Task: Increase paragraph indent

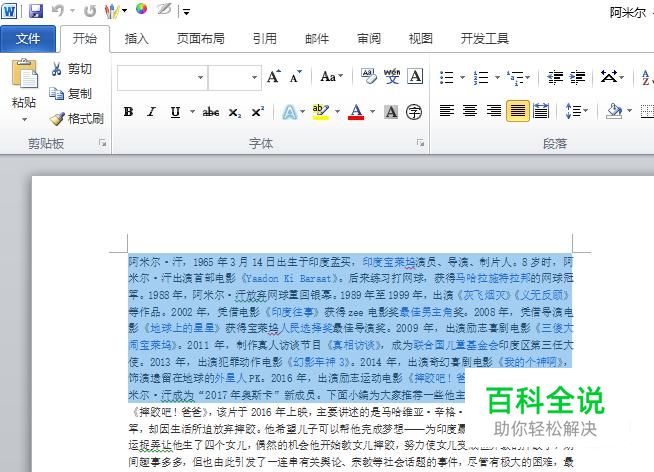Action: click(578, 77)
